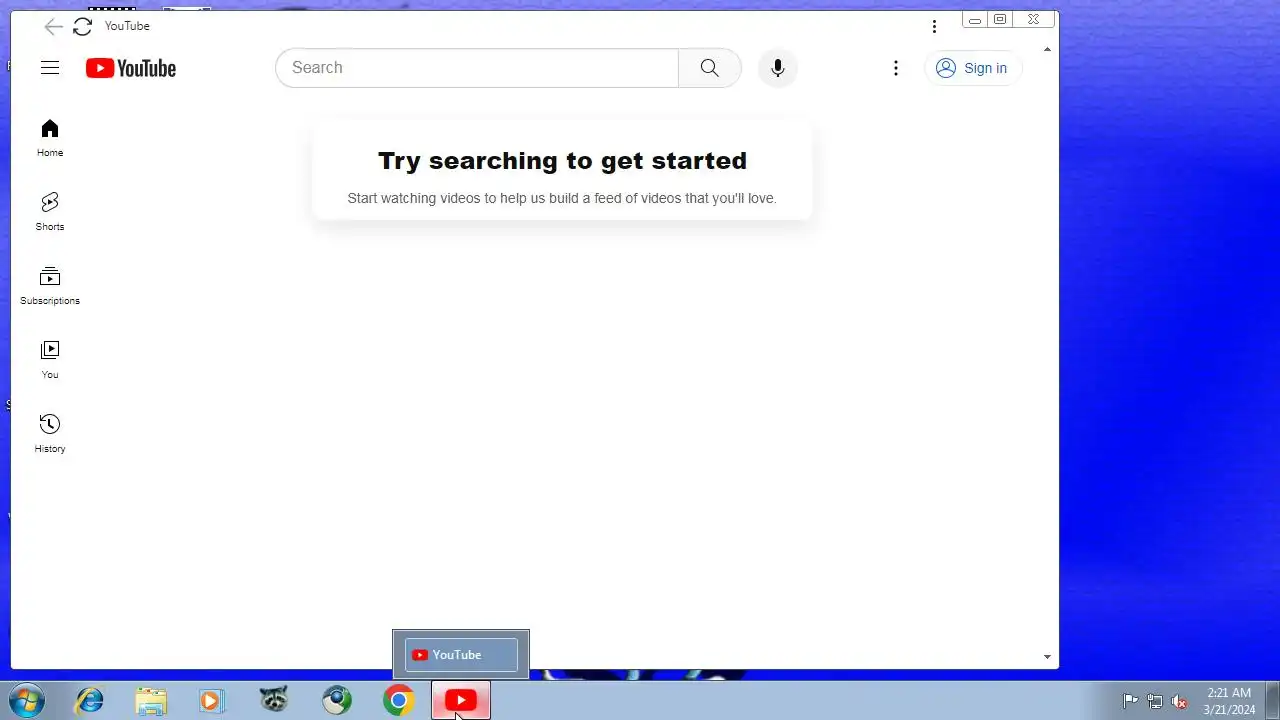
Task: Close the YouTube window
Action: [x=1034, y=20]
